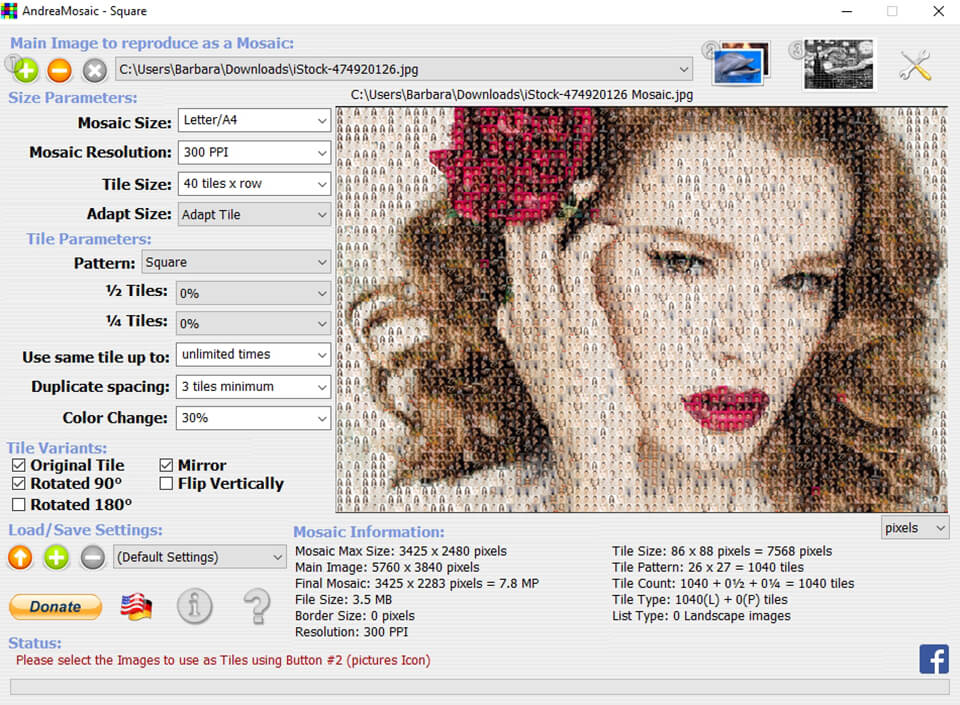
Task: Open the dolphin tile images selection icon
Action: (x=741, y=64)
